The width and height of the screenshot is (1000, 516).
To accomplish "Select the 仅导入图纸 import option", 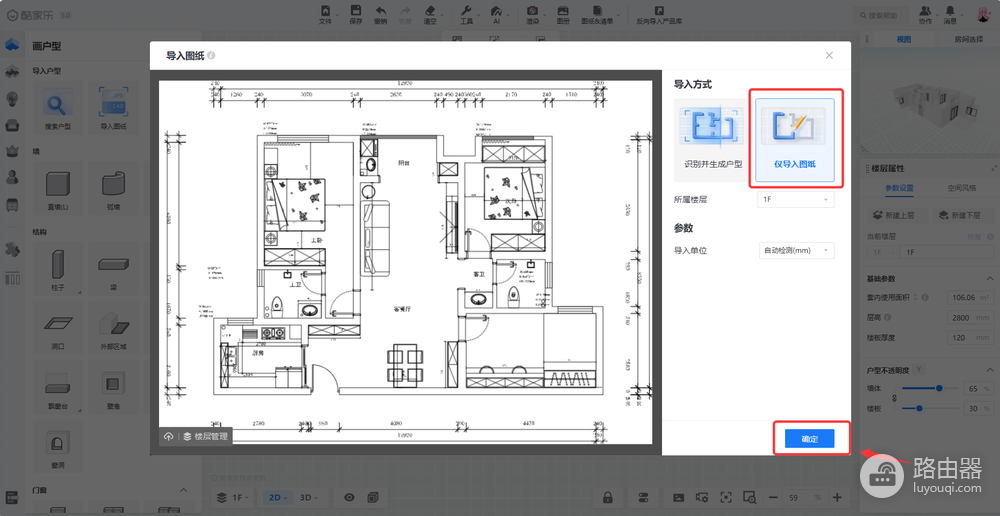I will pyautogui.click(x=795, y=140).
